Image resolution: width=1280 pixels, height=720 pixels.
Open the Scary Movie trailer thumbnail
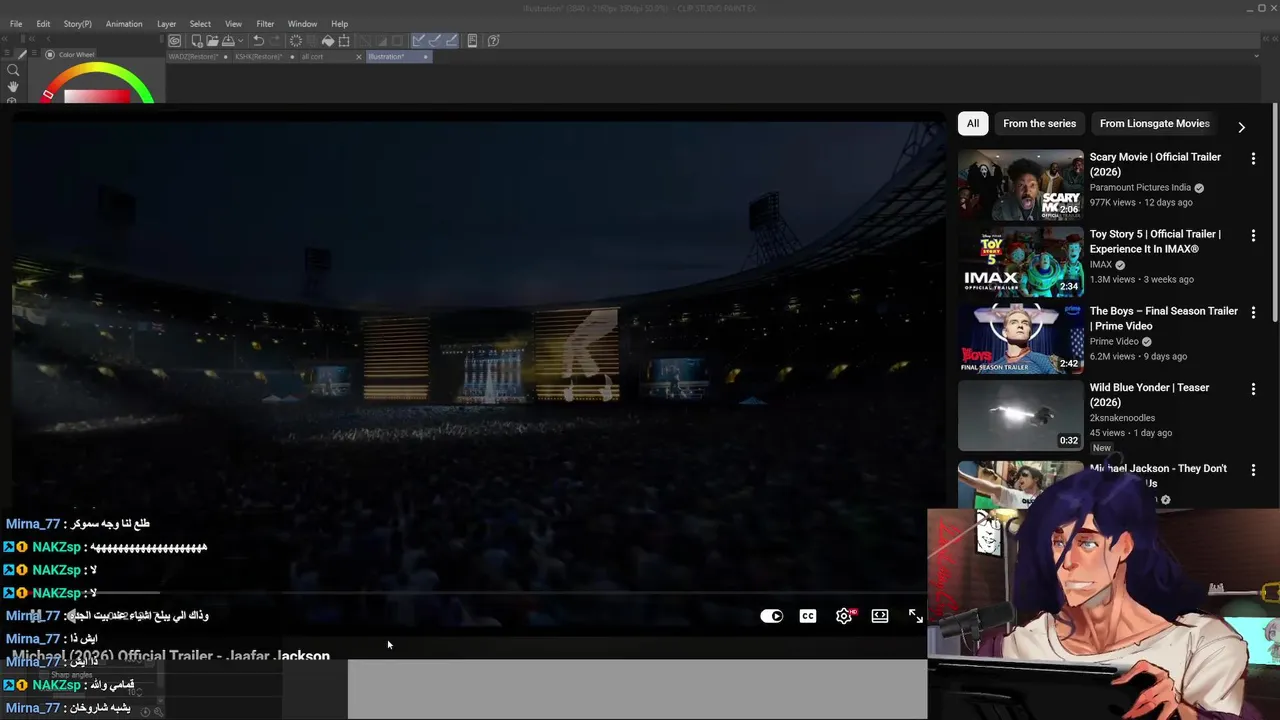point(1021,184)
